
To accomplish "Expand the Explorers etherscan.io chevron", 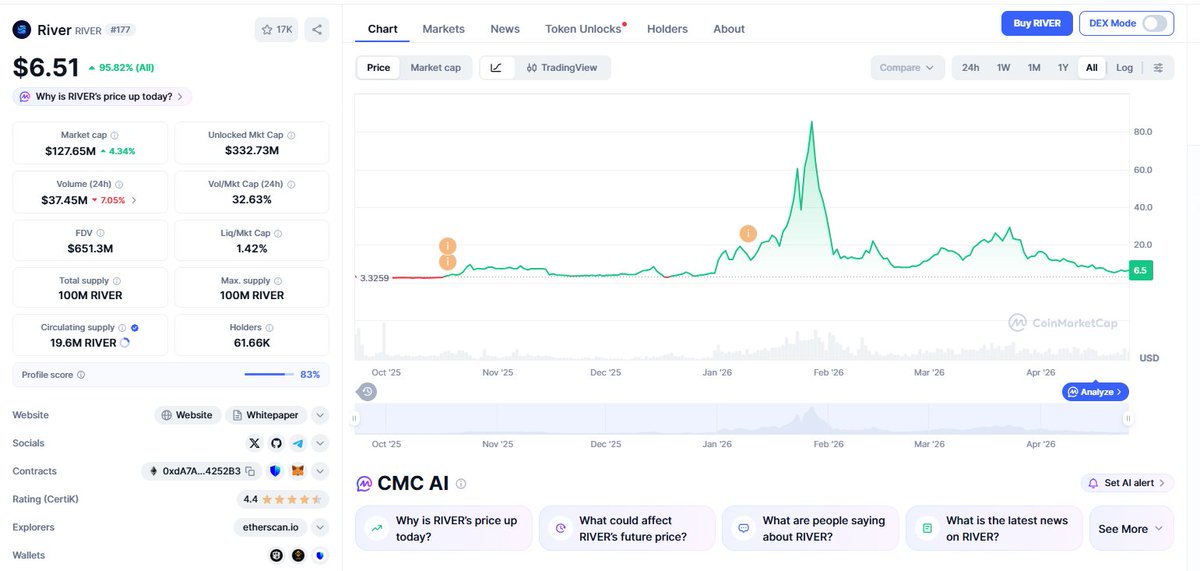I will [x=319, y=527].
